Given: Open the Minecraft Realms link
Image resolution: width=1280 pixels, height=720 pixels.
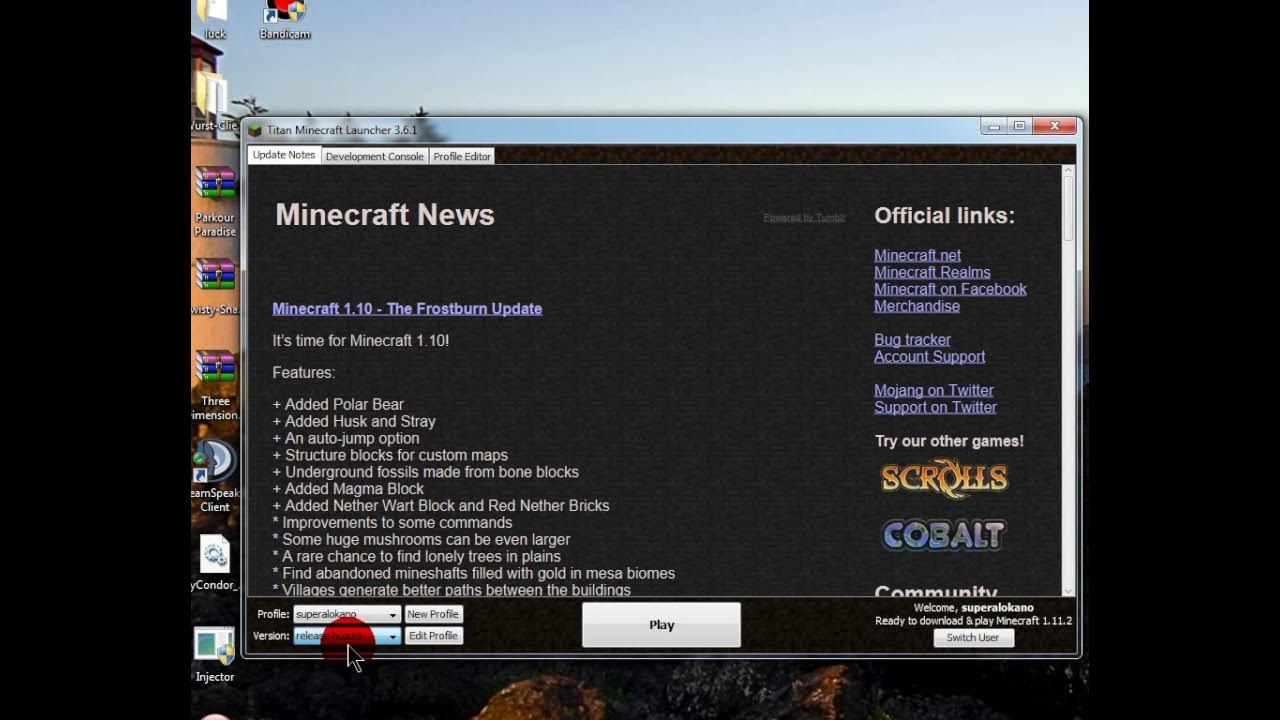Looking at the screenshot, I should (932, 272).
